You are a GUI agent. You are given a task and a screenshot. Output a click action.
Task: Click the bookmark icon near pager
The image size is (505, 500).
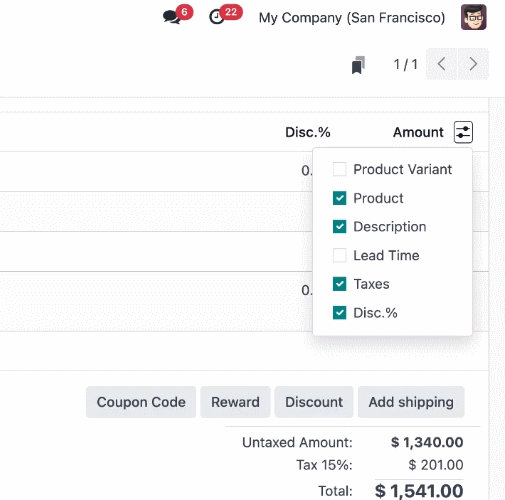(359, 65)
